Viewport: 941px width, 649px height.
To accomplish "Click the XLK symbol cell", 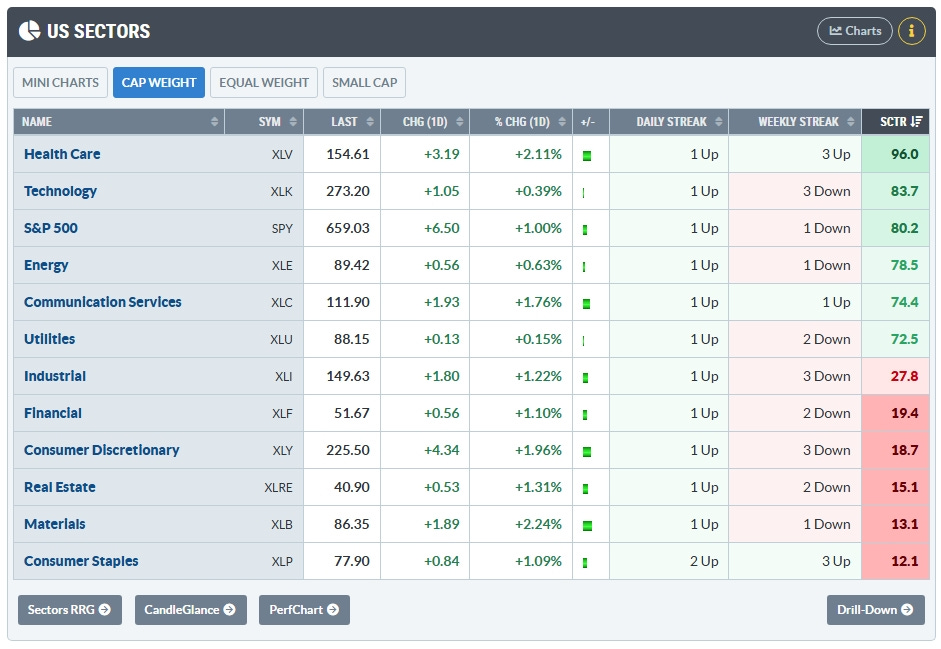I will click(x=281, y=192).
